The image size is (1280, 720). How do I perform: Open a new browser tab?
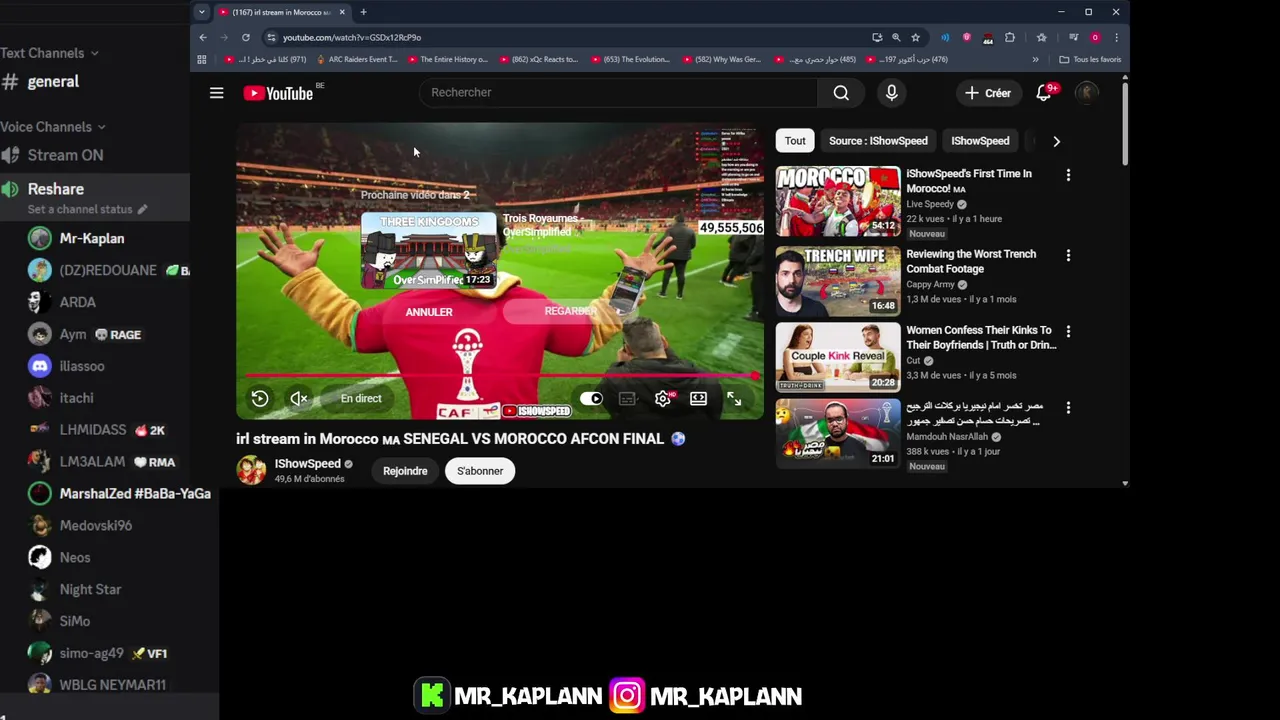363,12
